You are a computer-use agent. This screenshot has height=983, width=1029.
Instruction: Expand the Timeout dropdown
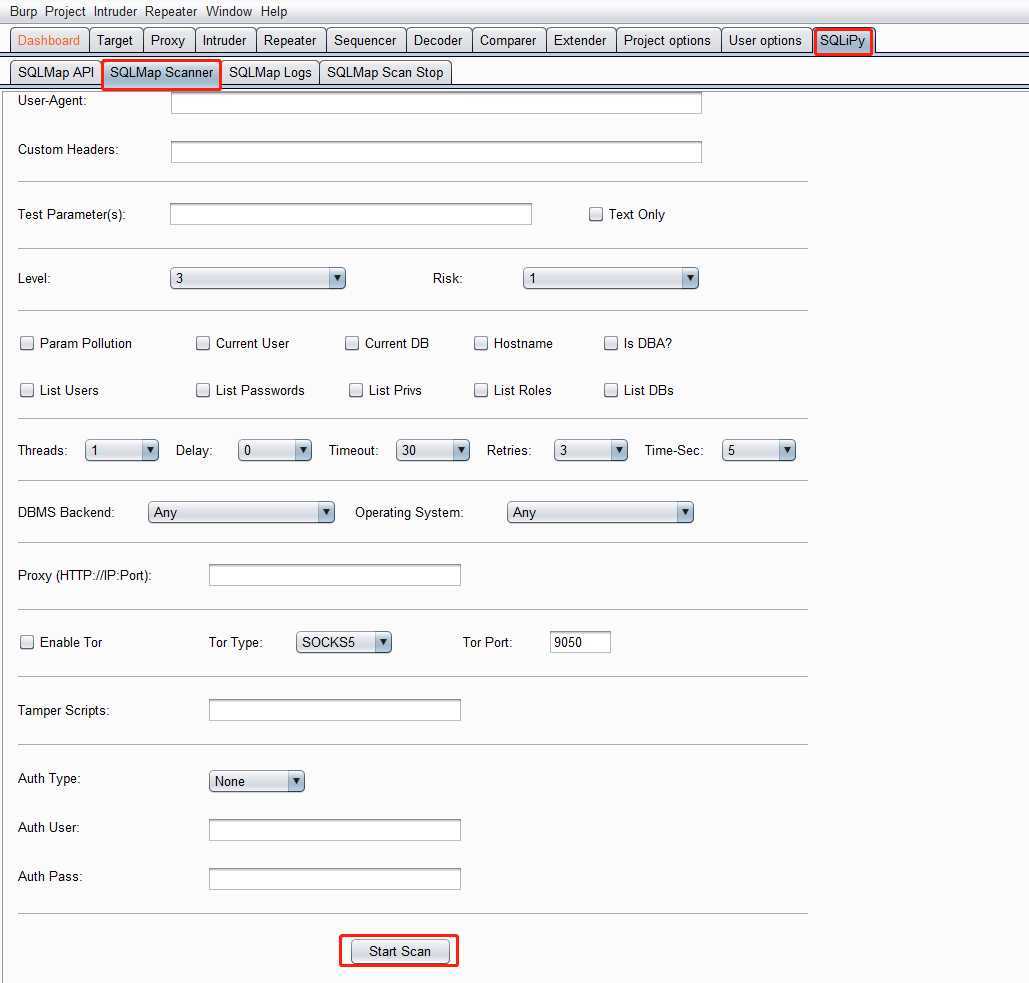point(433,450)
